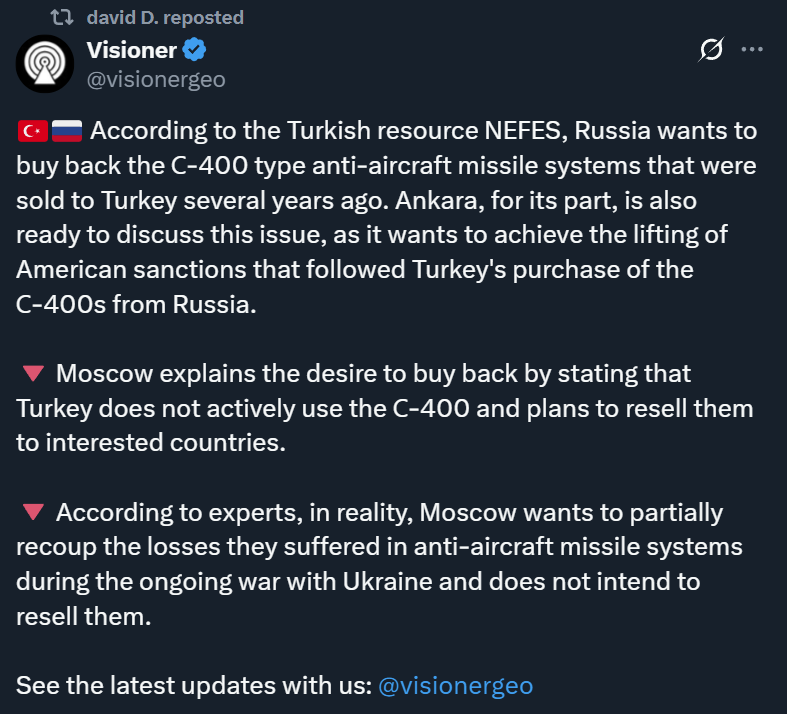Click the repost arrows icon at top

click(61, 17)
